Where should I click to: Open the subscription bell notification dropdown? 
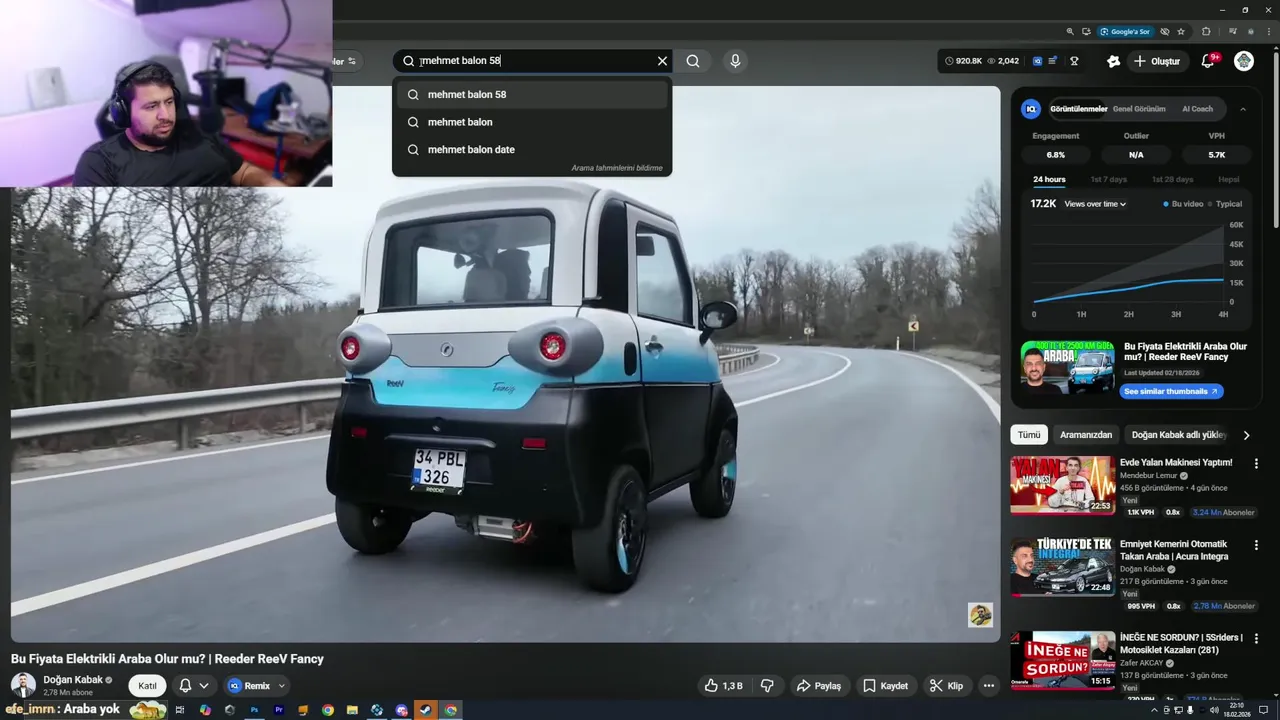pyautogui.click(x=194, y=686)
